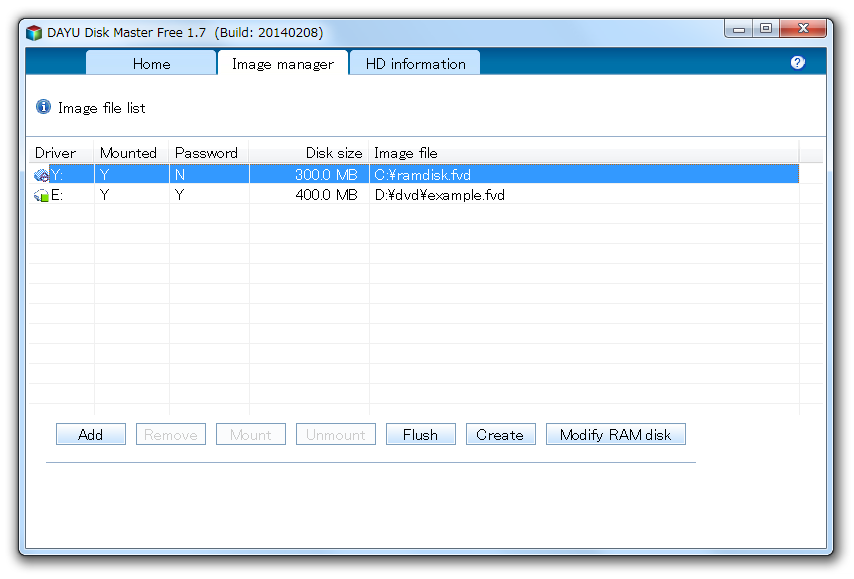854x579 pixels.
Task: Click the Flush button
Action: 420,434
